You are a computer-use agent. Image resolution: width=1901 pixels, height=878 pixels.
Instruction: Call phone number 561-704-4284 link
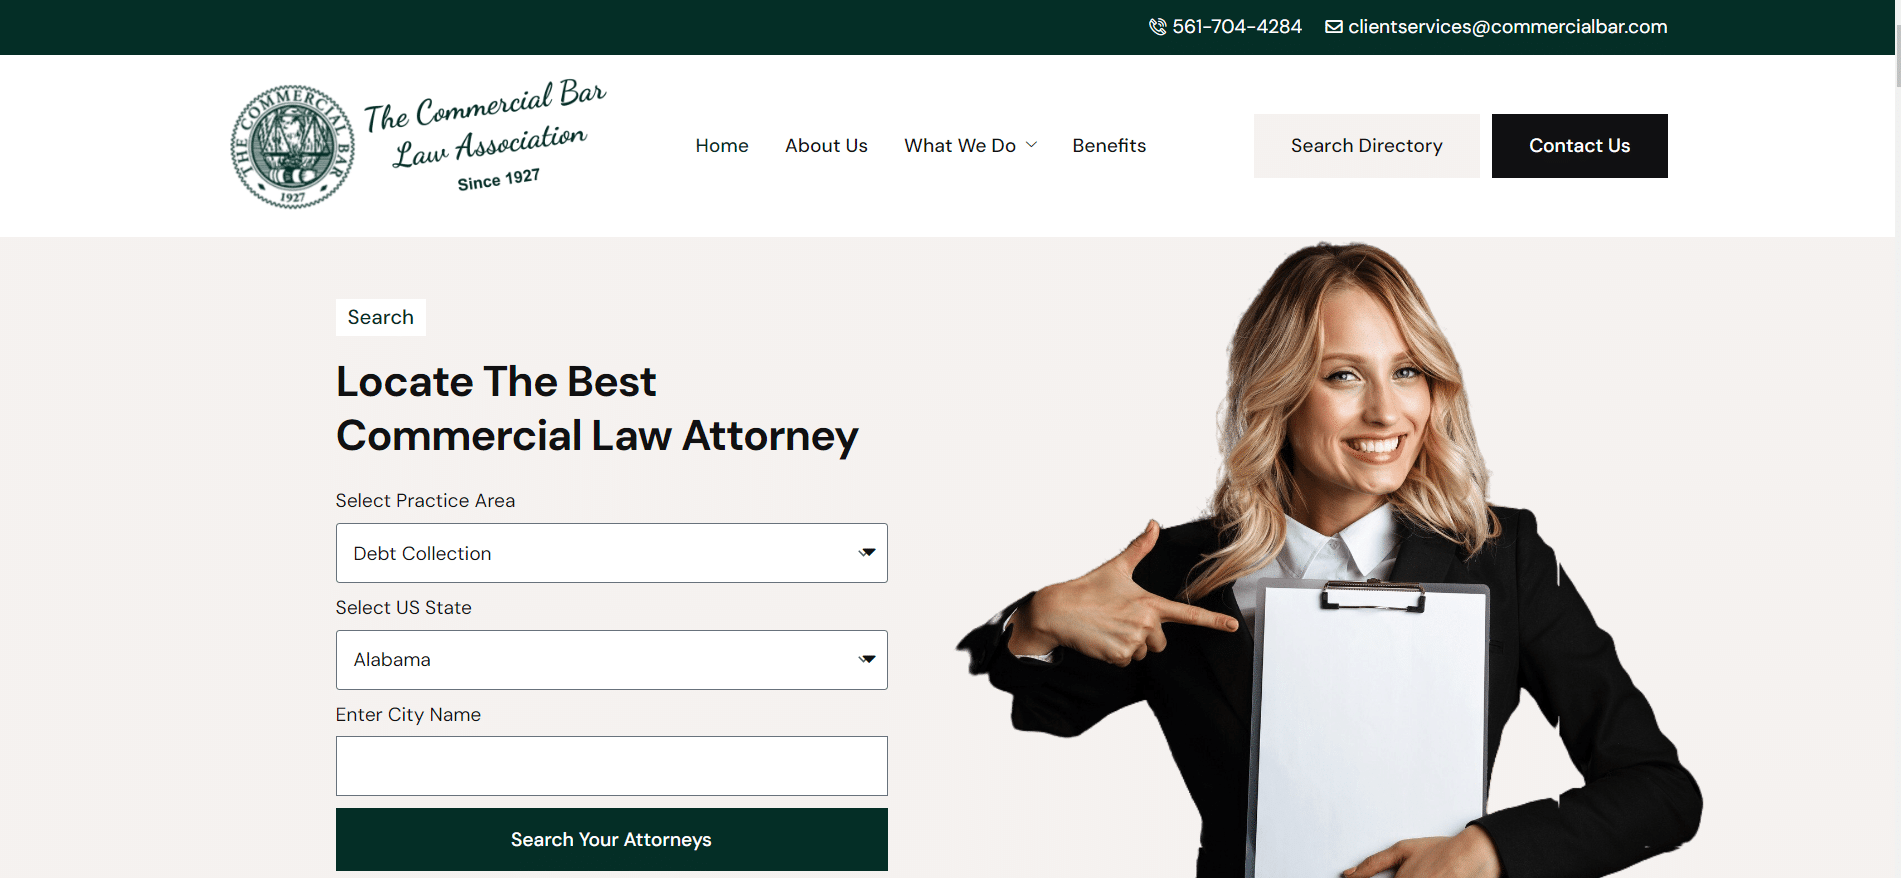(1237, 27)
